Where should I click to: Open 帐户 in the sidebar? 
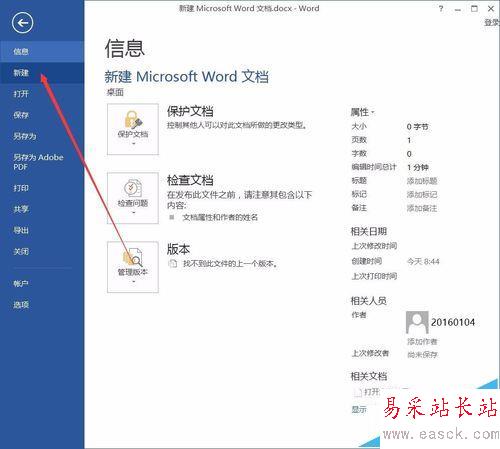42,283
